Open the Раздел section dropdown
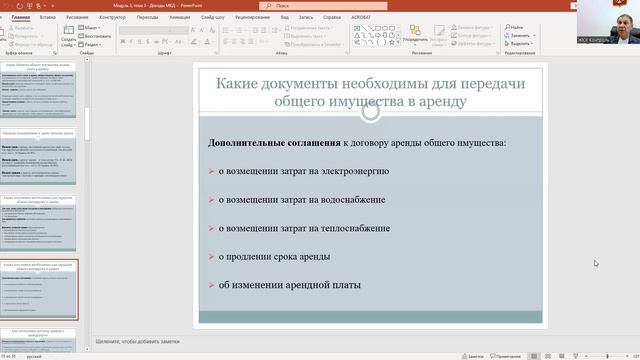Viewport: 640px width, 360px height. (90, 44)
